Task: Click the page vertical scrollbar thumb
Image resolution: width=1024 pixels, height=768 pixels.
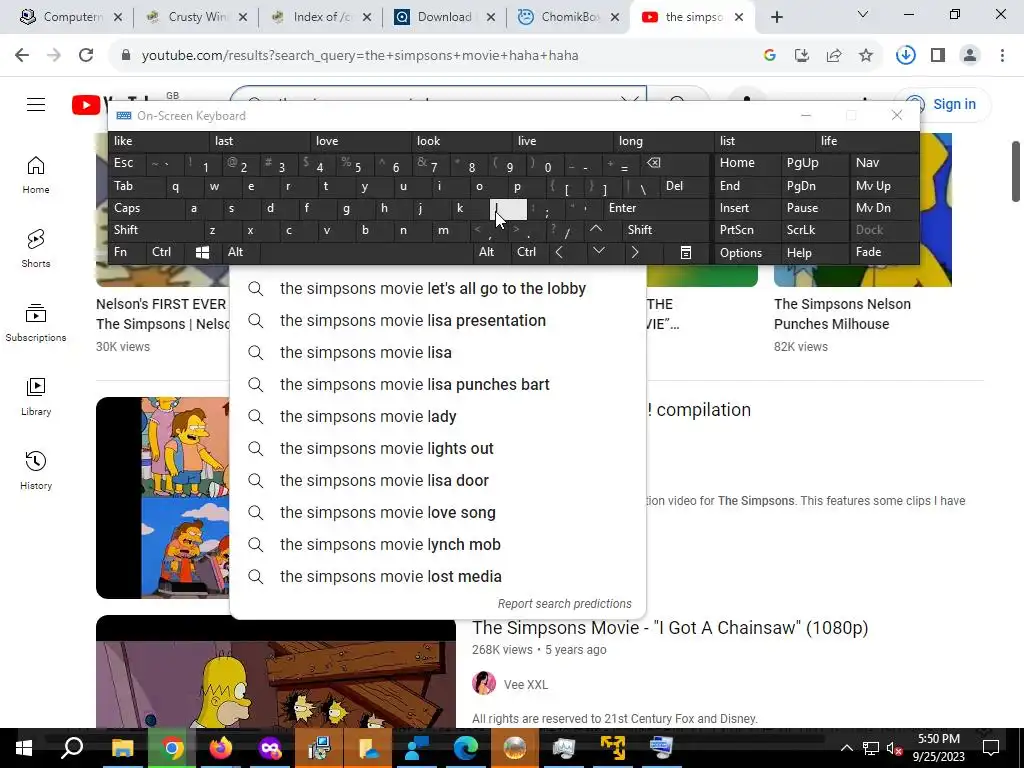Action: pyautogui.click(x=1016, y=171)
